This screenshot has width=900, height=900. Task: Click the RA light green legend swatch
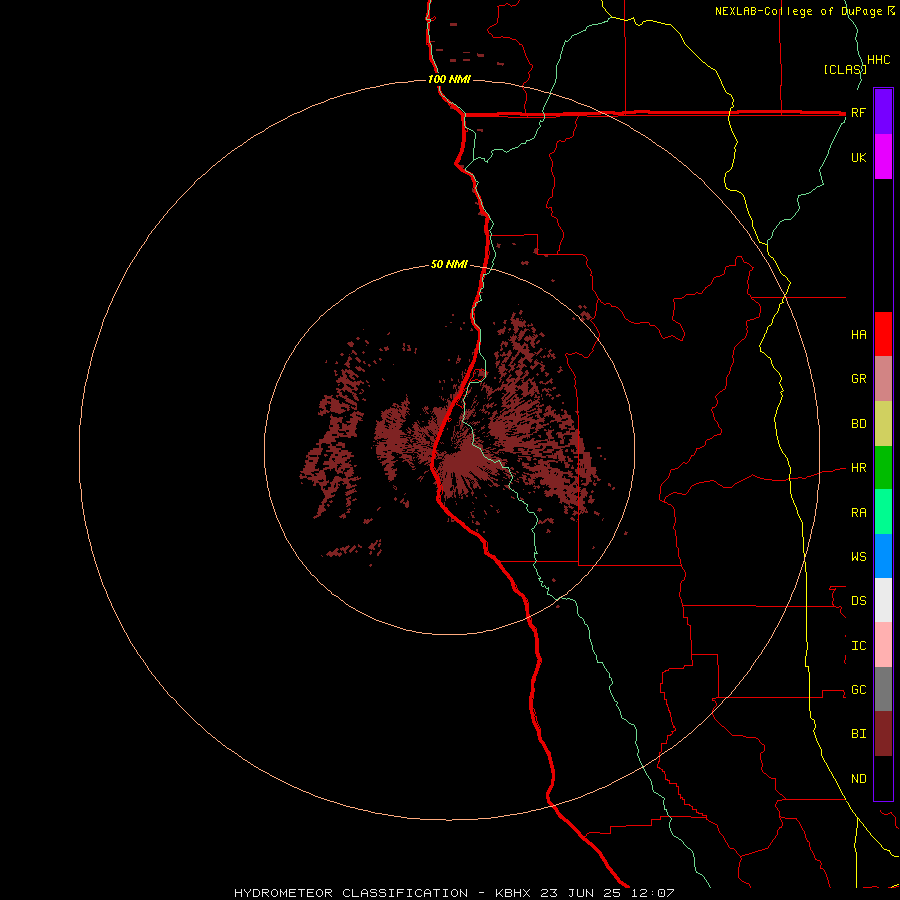click(x=883, y=512)
